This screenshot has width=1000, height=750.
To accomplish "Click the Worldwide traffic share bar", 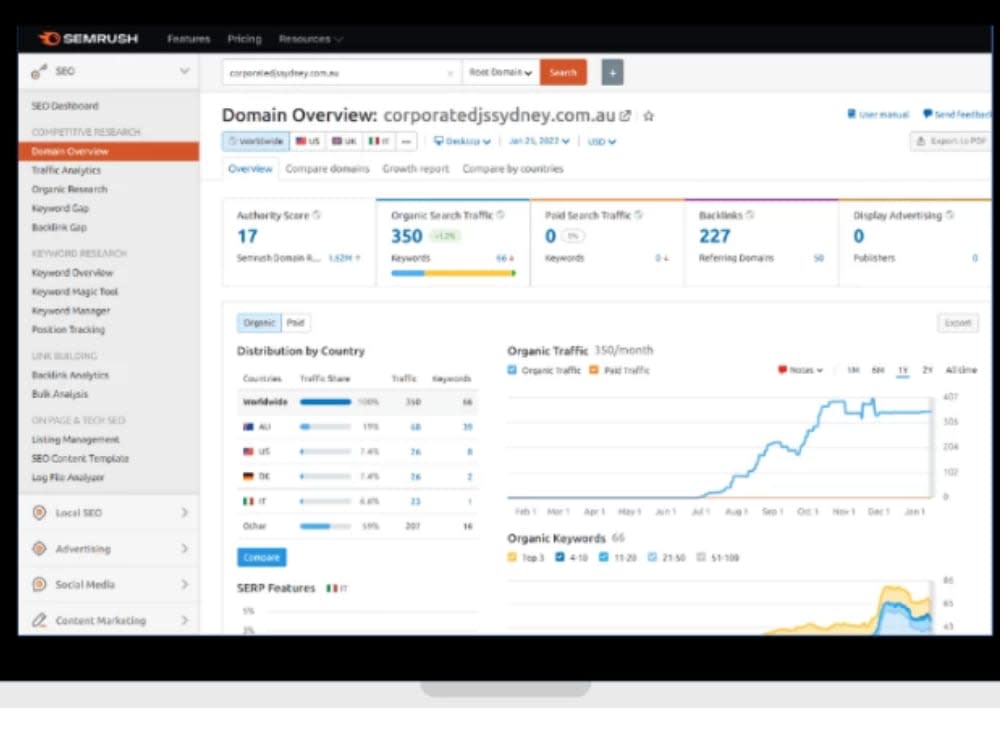I will [325, 402].
